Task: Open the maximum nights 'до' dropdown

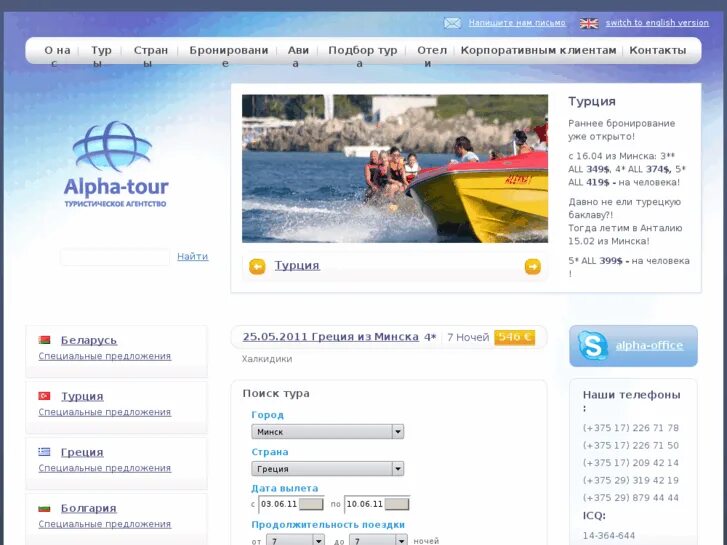Action: [x=378, y=540]
